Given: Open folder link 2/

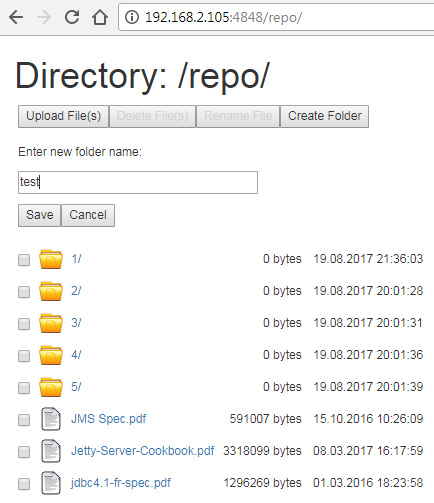Looking at the screenshot, I should (76, 291).
